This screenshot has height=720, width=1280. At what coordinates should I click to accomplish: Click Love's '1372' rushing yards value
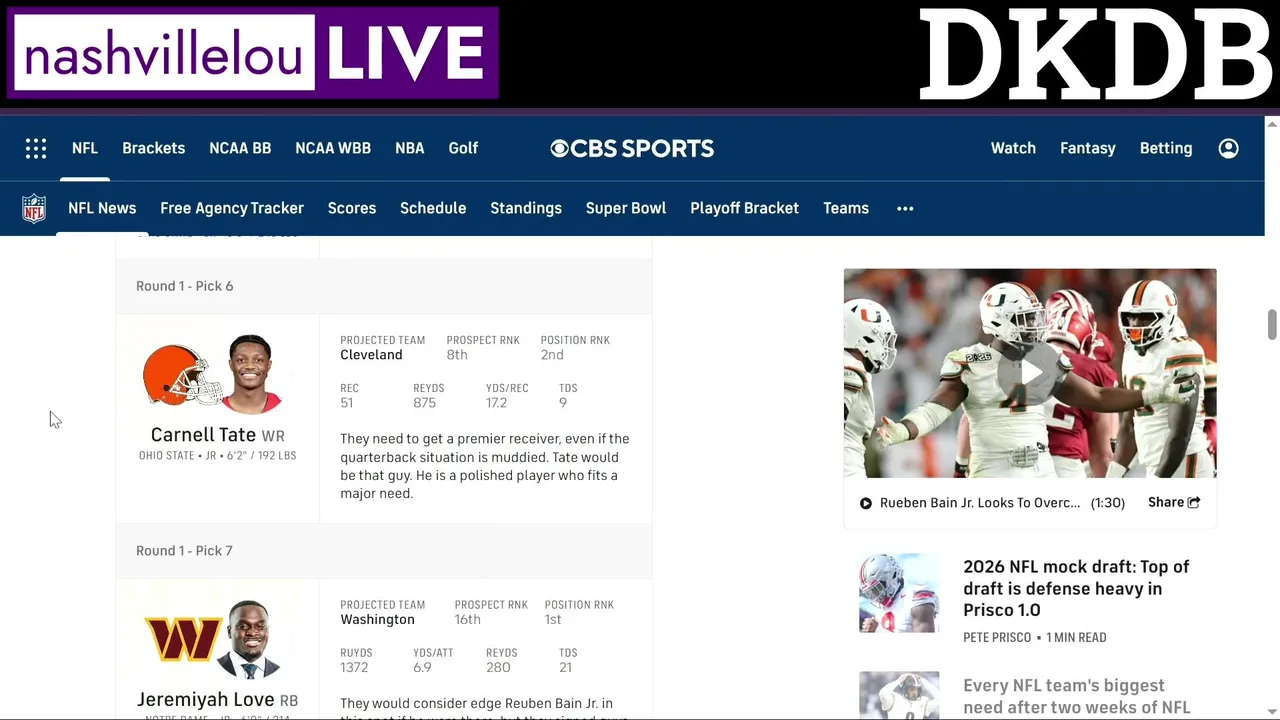(354, 668)
